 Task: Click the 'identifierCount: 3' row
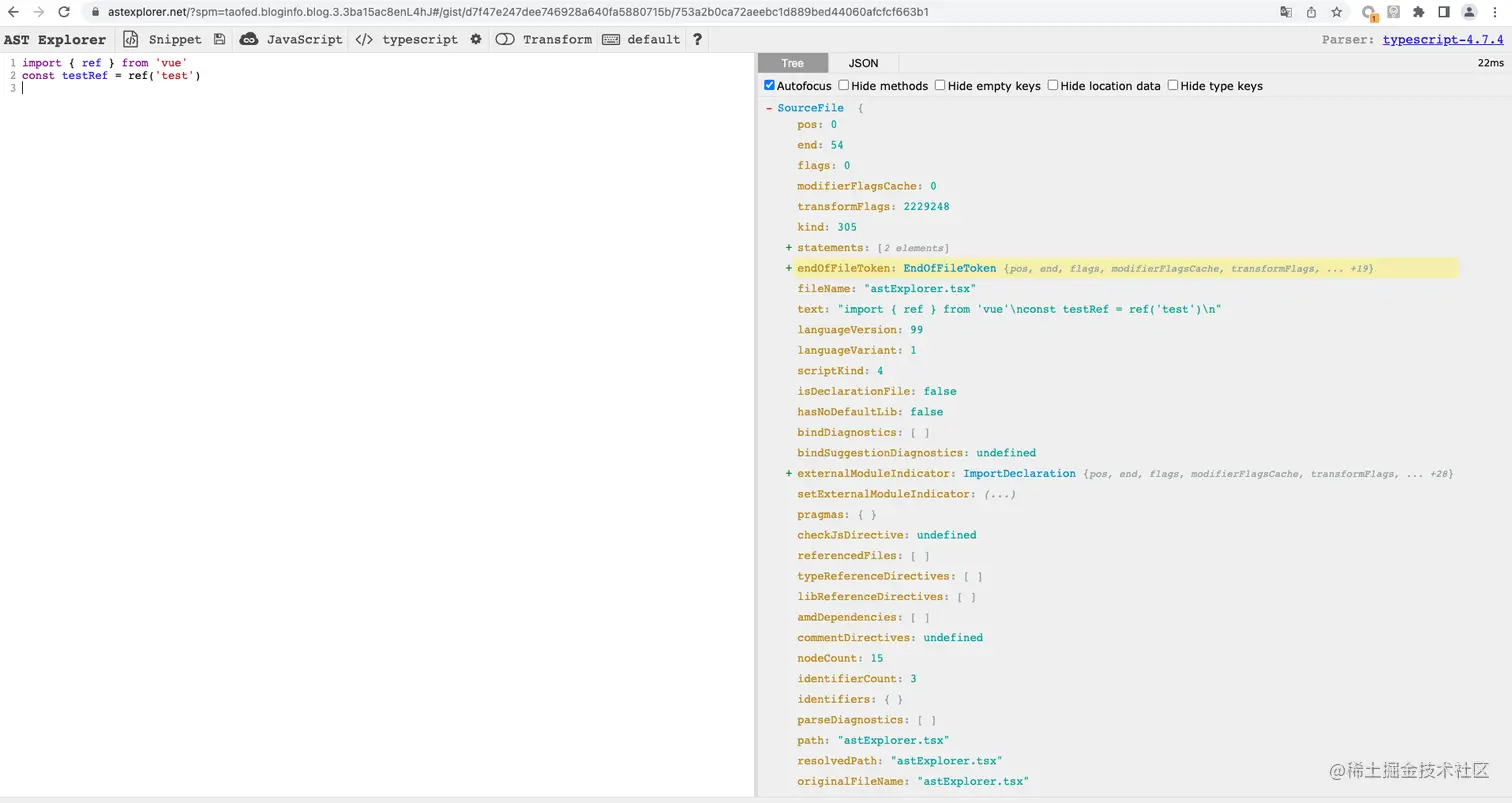pyautogui.click(x=857, y=679)
